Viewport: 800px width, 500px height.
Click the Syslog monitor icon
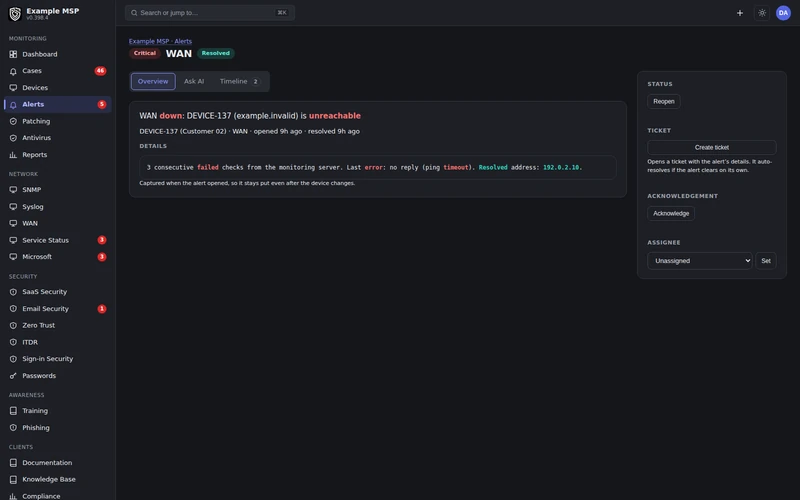13,207
